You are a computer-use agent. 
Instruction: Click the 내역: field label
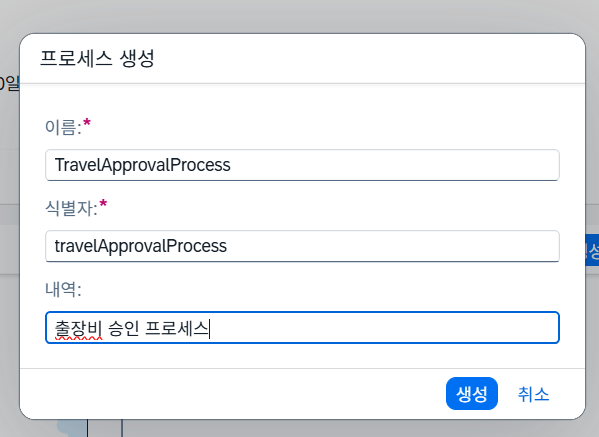pyautogui.click(x=63, y=289)
